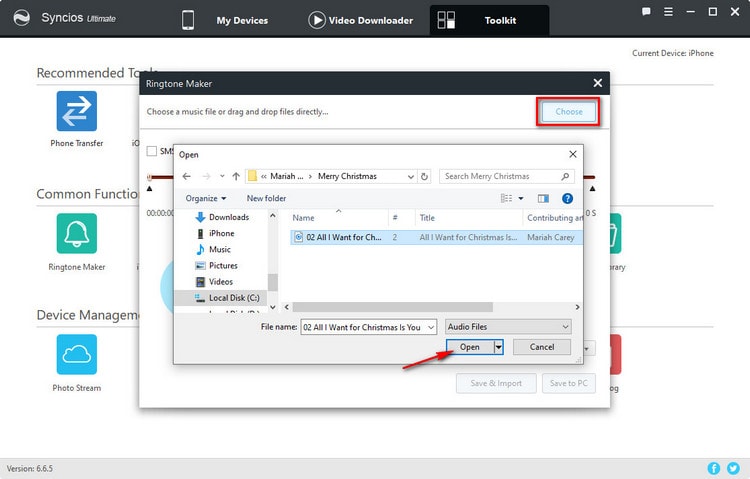
Task: Click the horizontal scrollbar in file list
Action: click(393, 307)
